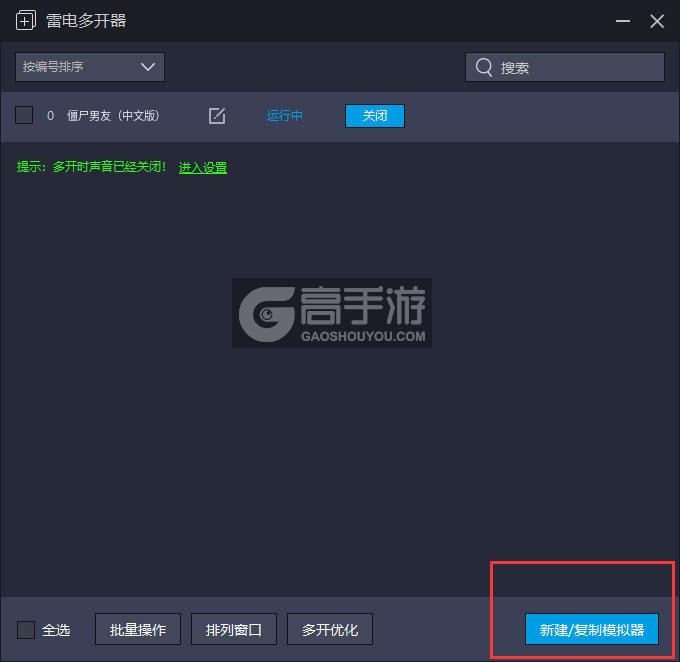680x662 pixels.
Task: Close the 雷电多开器 window
Action: [657, 21]
